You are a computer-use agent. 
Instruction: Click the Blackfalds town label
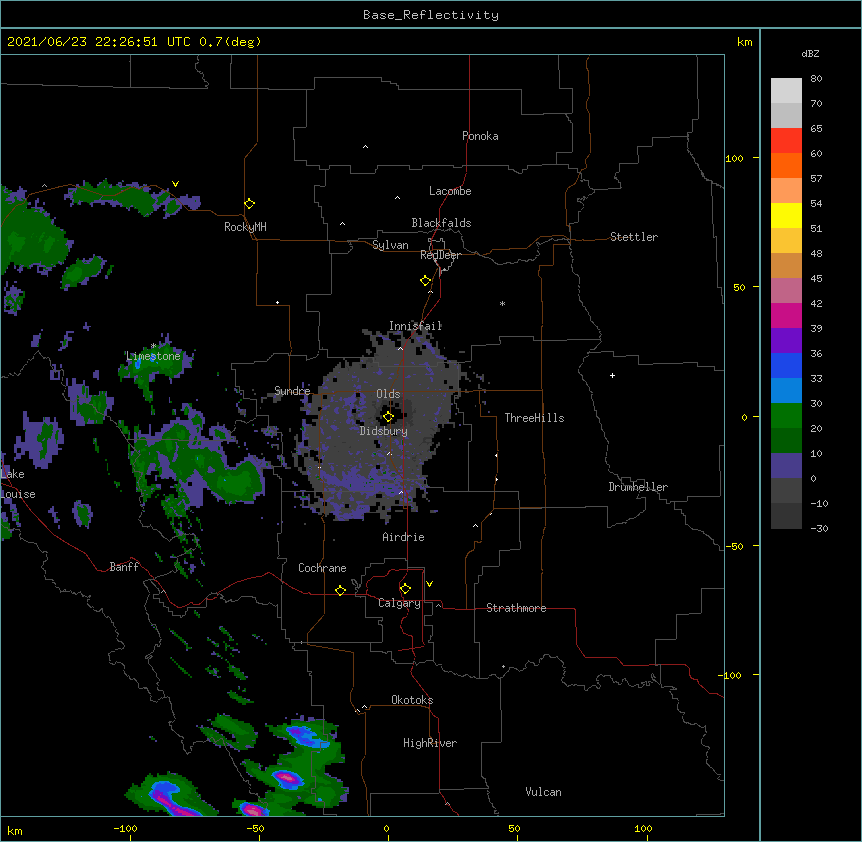point(441,223)
